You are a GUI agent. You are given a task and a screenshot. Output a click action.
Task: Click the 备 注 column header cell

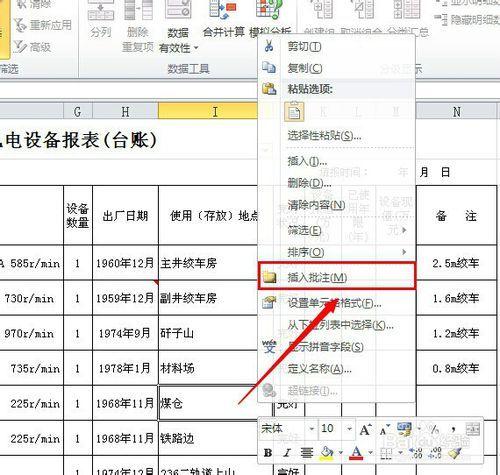tap(456, 216)
